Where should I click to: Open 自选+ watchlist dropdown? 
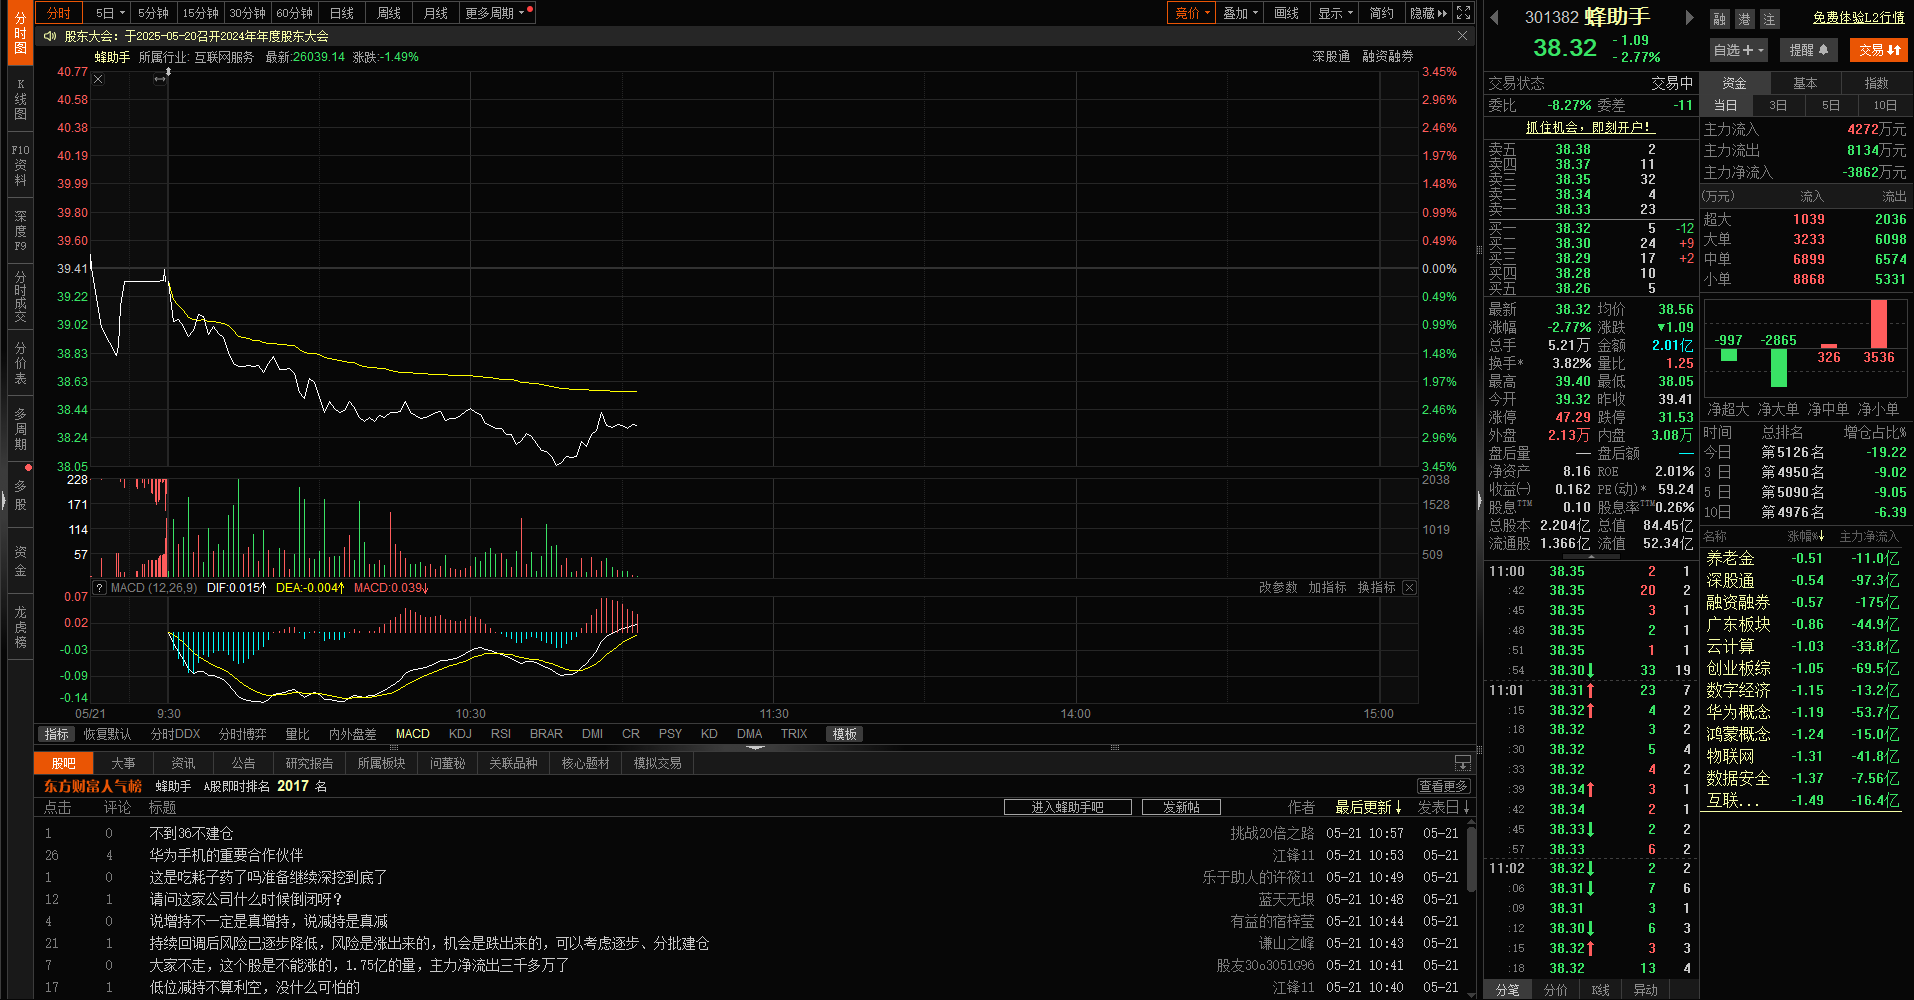coord(1739,50)
